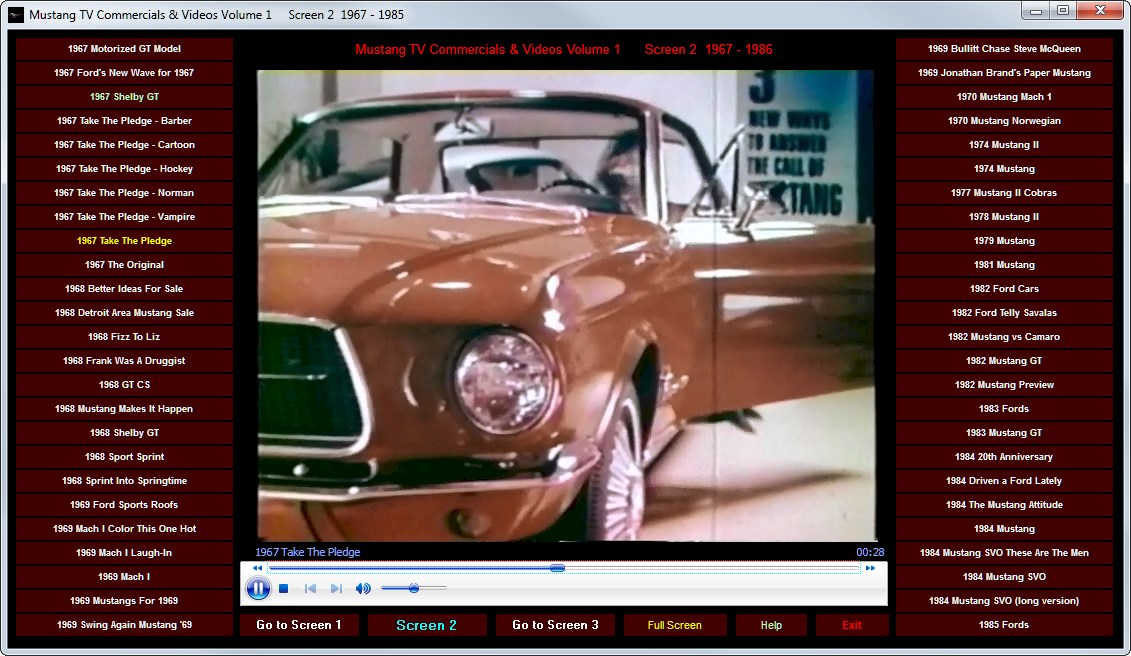Click the rewind arrows on the seek bar
The height and width of the screenshot is (656, 1131).
click(258, 568)
